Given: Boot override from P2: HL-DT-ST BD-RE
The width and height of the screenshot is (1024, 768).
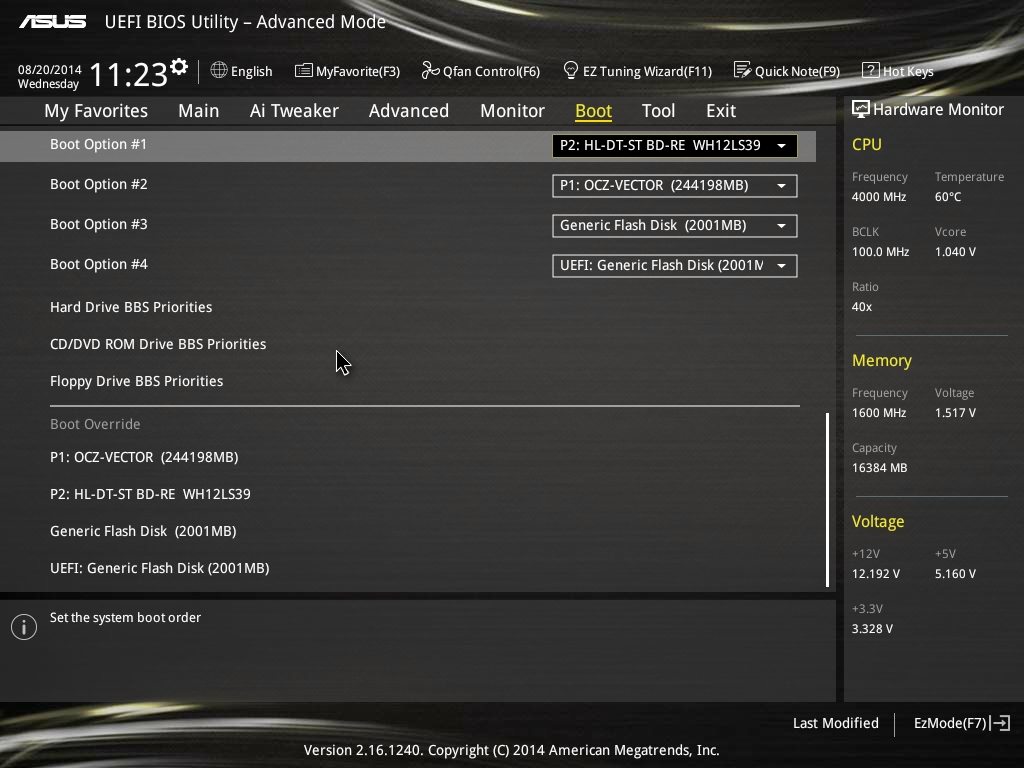Looking at the screenshot, I should (150, 494).
